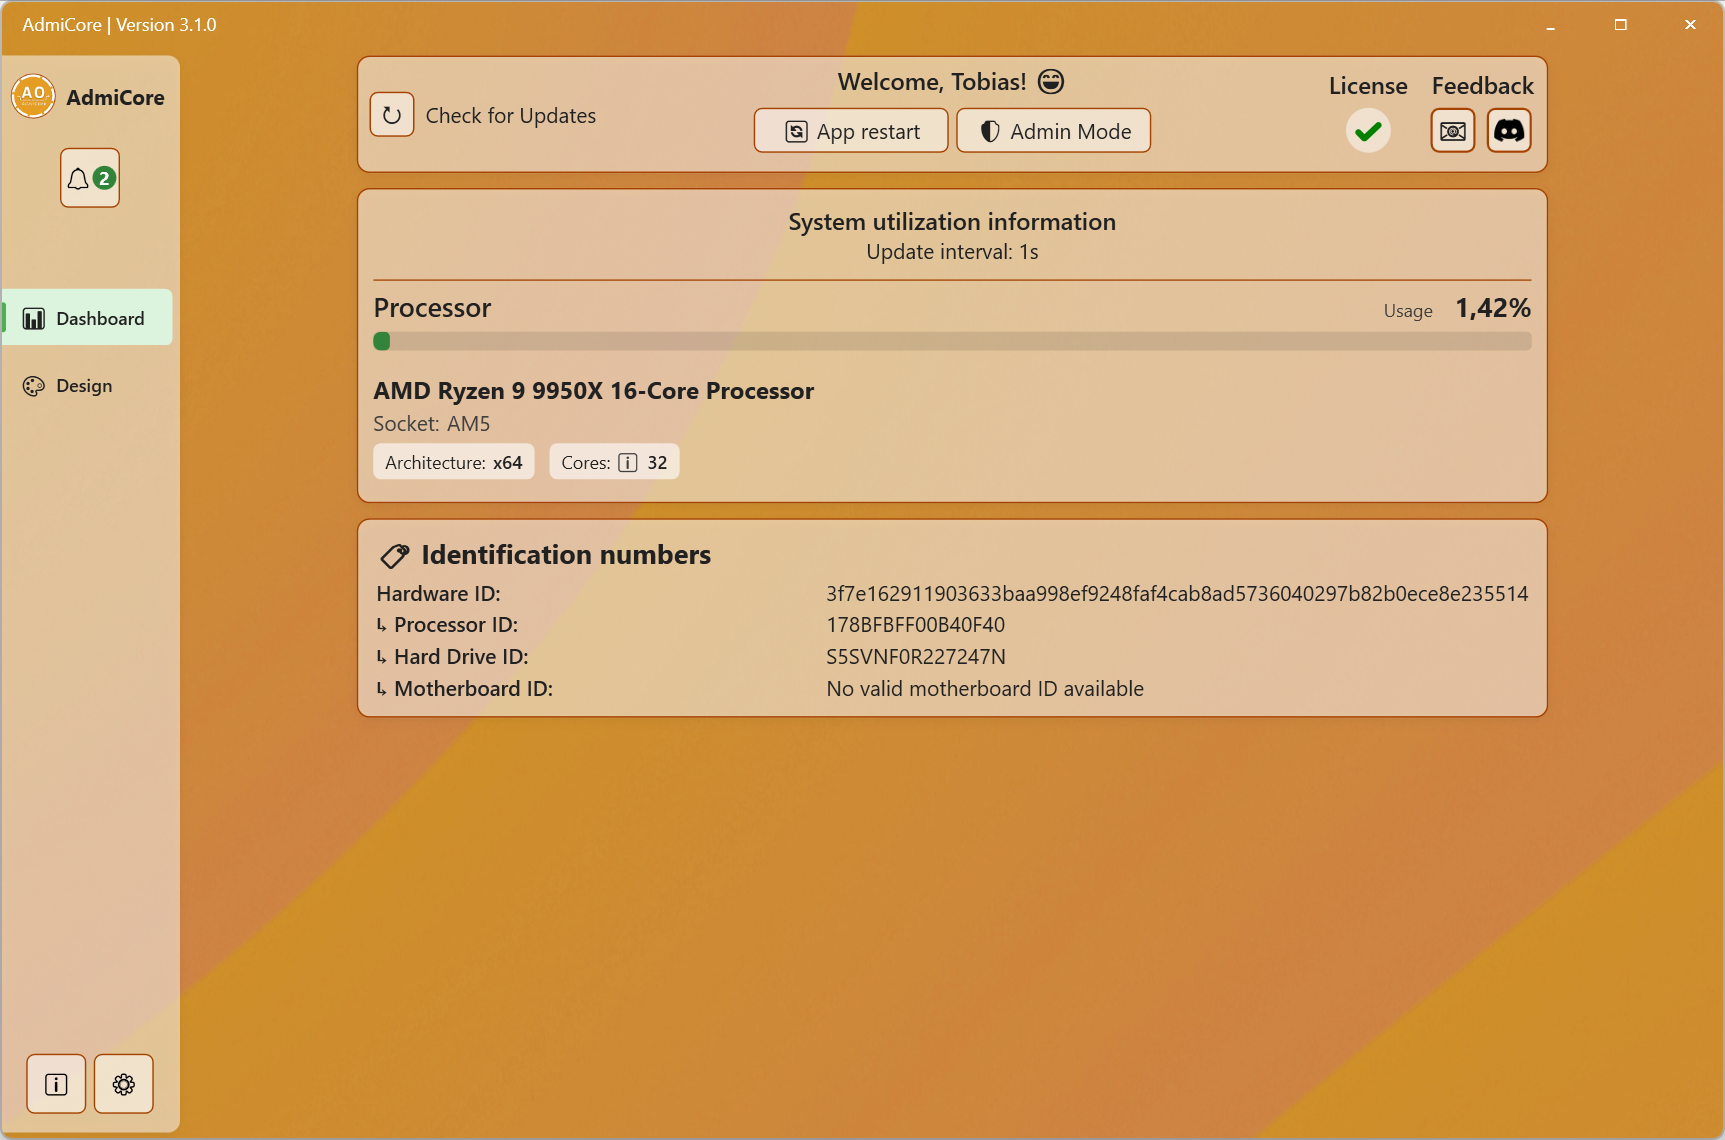Screen dimensions: 1725x1140
Task: Click the AdmiCore logo
Action: point(33,96)
